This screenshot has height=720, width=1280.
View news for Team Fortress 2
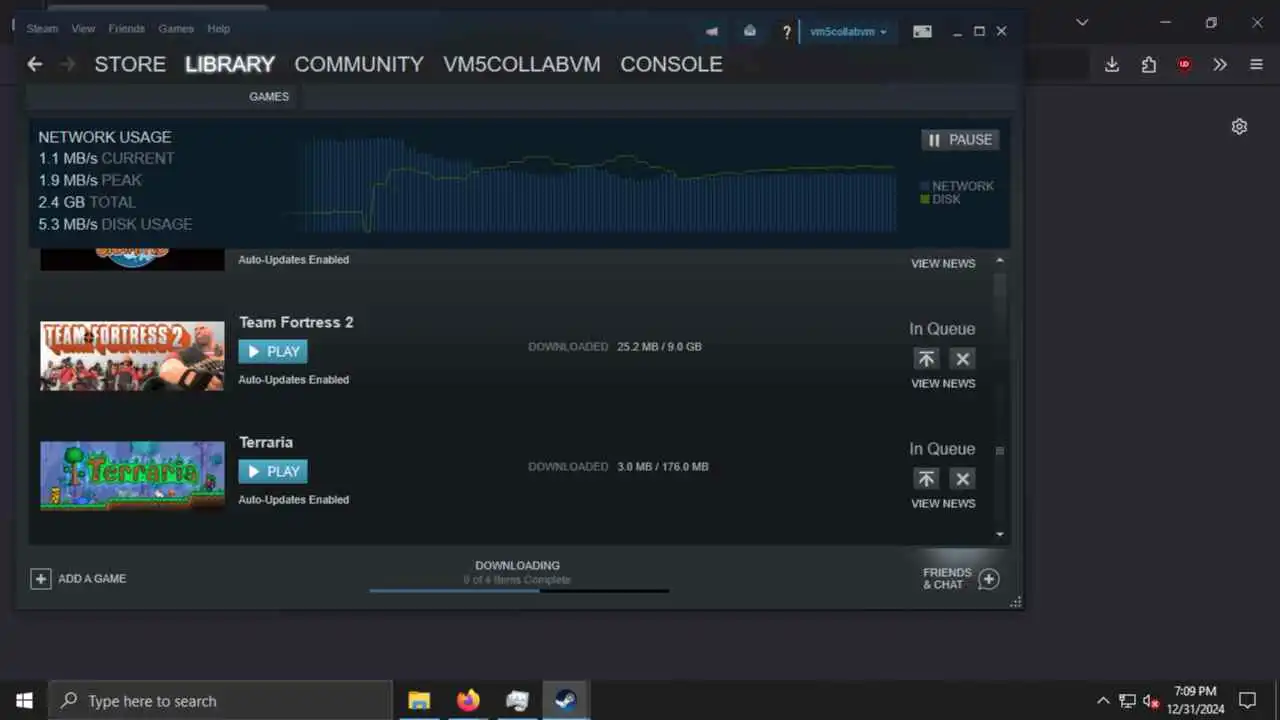(x=943, y=384)
